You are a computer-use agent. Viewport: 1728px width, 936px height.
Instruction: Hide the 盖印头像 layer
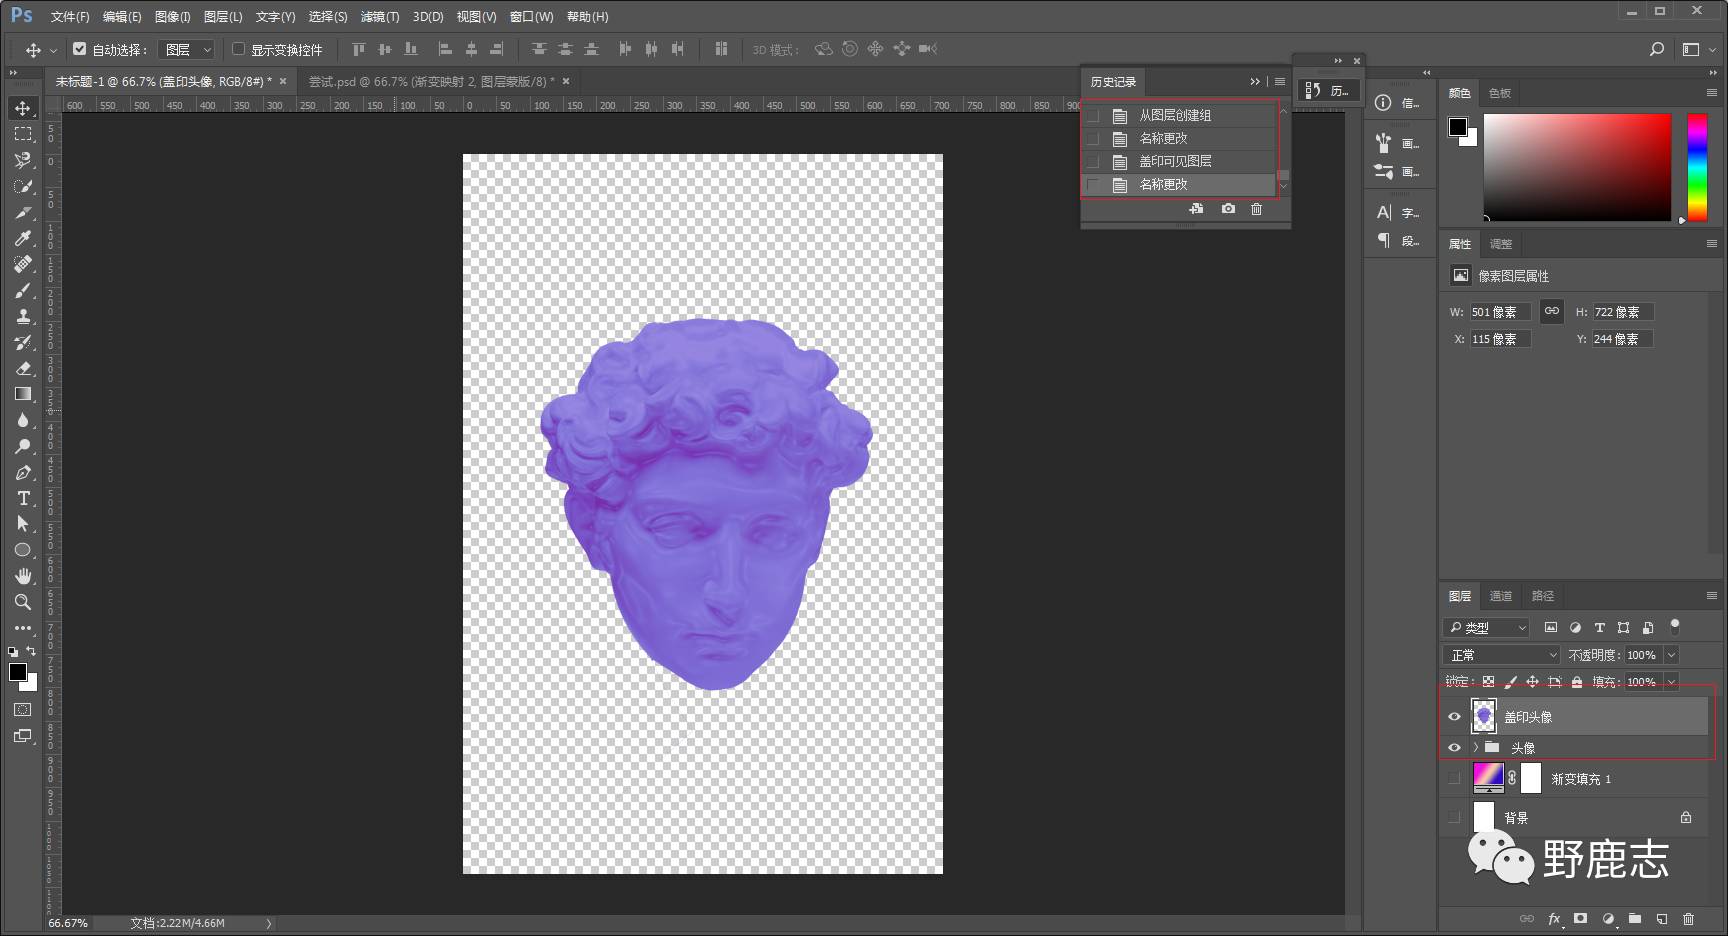point(1454,717)
